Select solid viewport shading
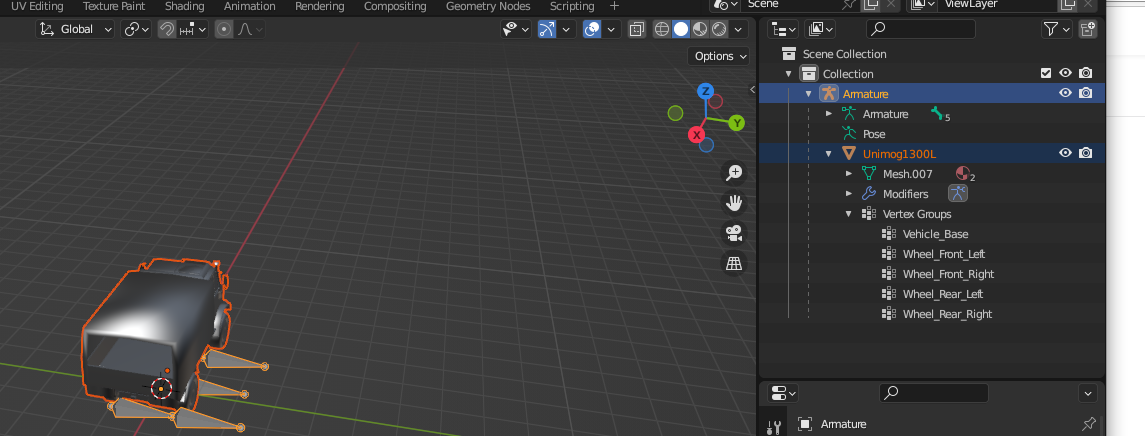The height and width of the screenshot is (436, 1145). [681, 29]
